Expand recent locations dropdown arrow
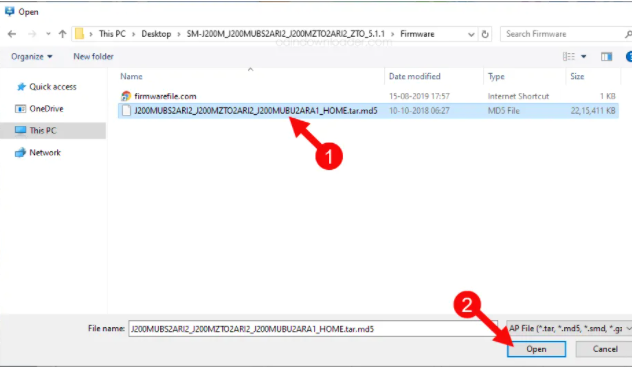The height and width of the screenshot is (368, 632). click(48, 34)
